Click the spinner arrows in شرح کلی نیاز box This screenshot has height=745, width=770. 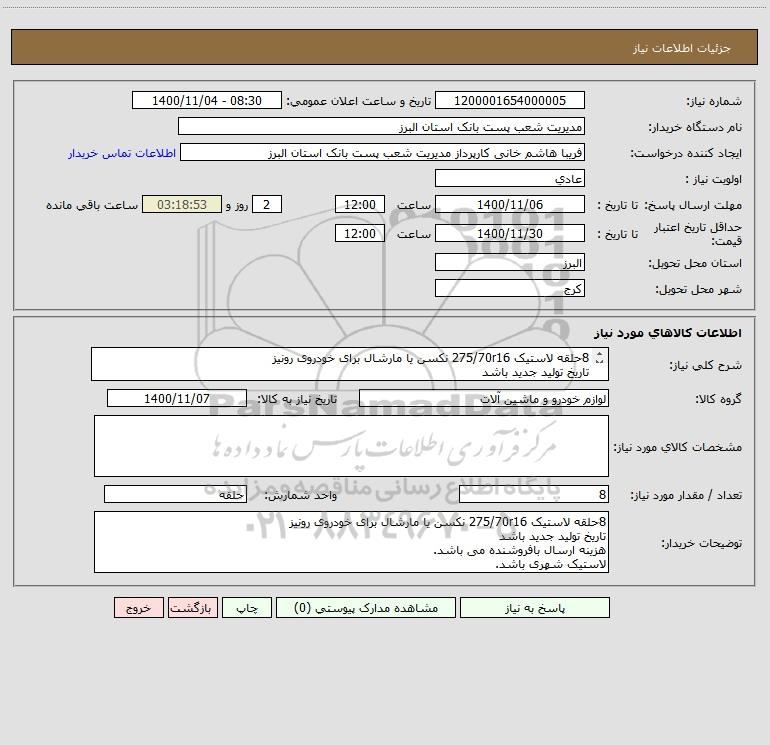tap(599, 358)
